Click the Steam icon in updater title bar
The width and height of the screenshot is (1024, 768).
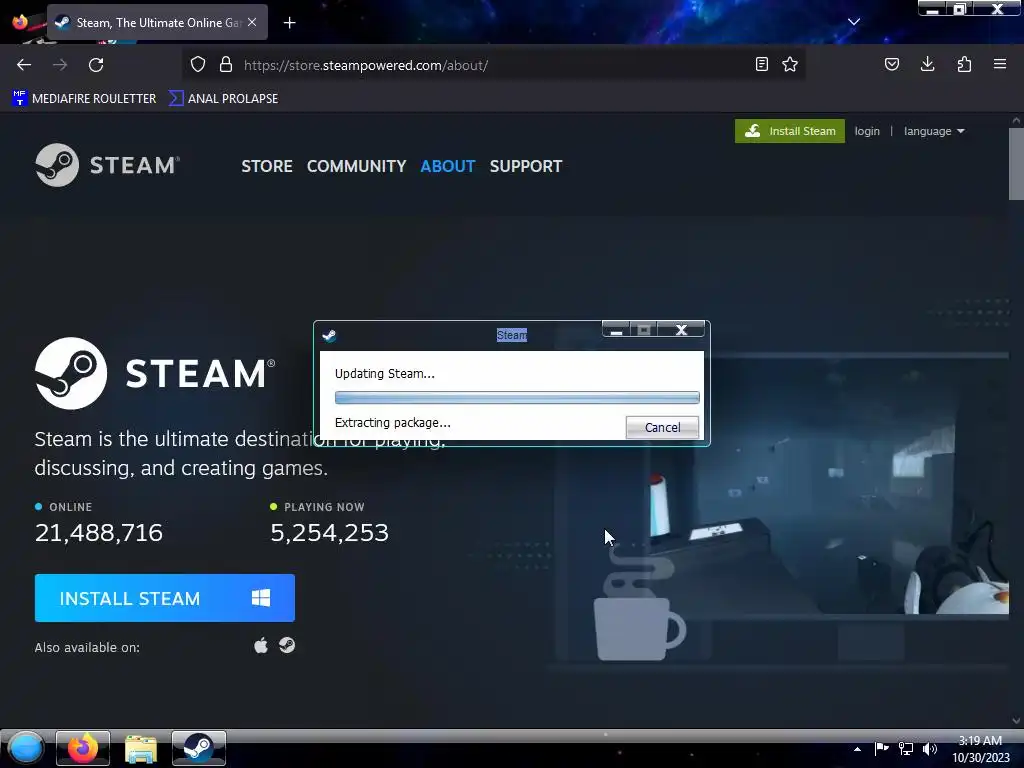click(x=329, y=335)
